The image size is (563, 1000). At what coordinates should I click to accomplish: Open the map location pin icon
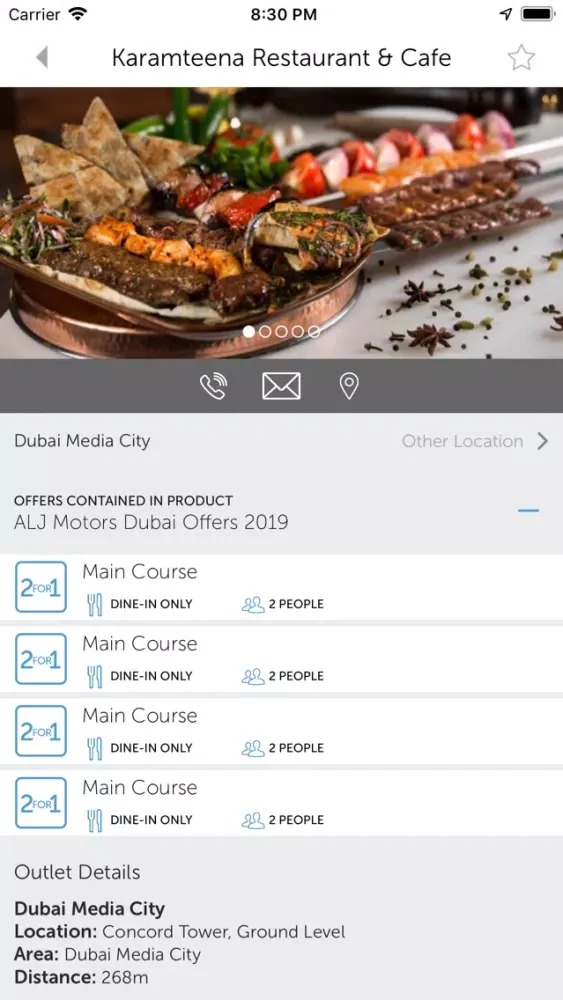349,386
